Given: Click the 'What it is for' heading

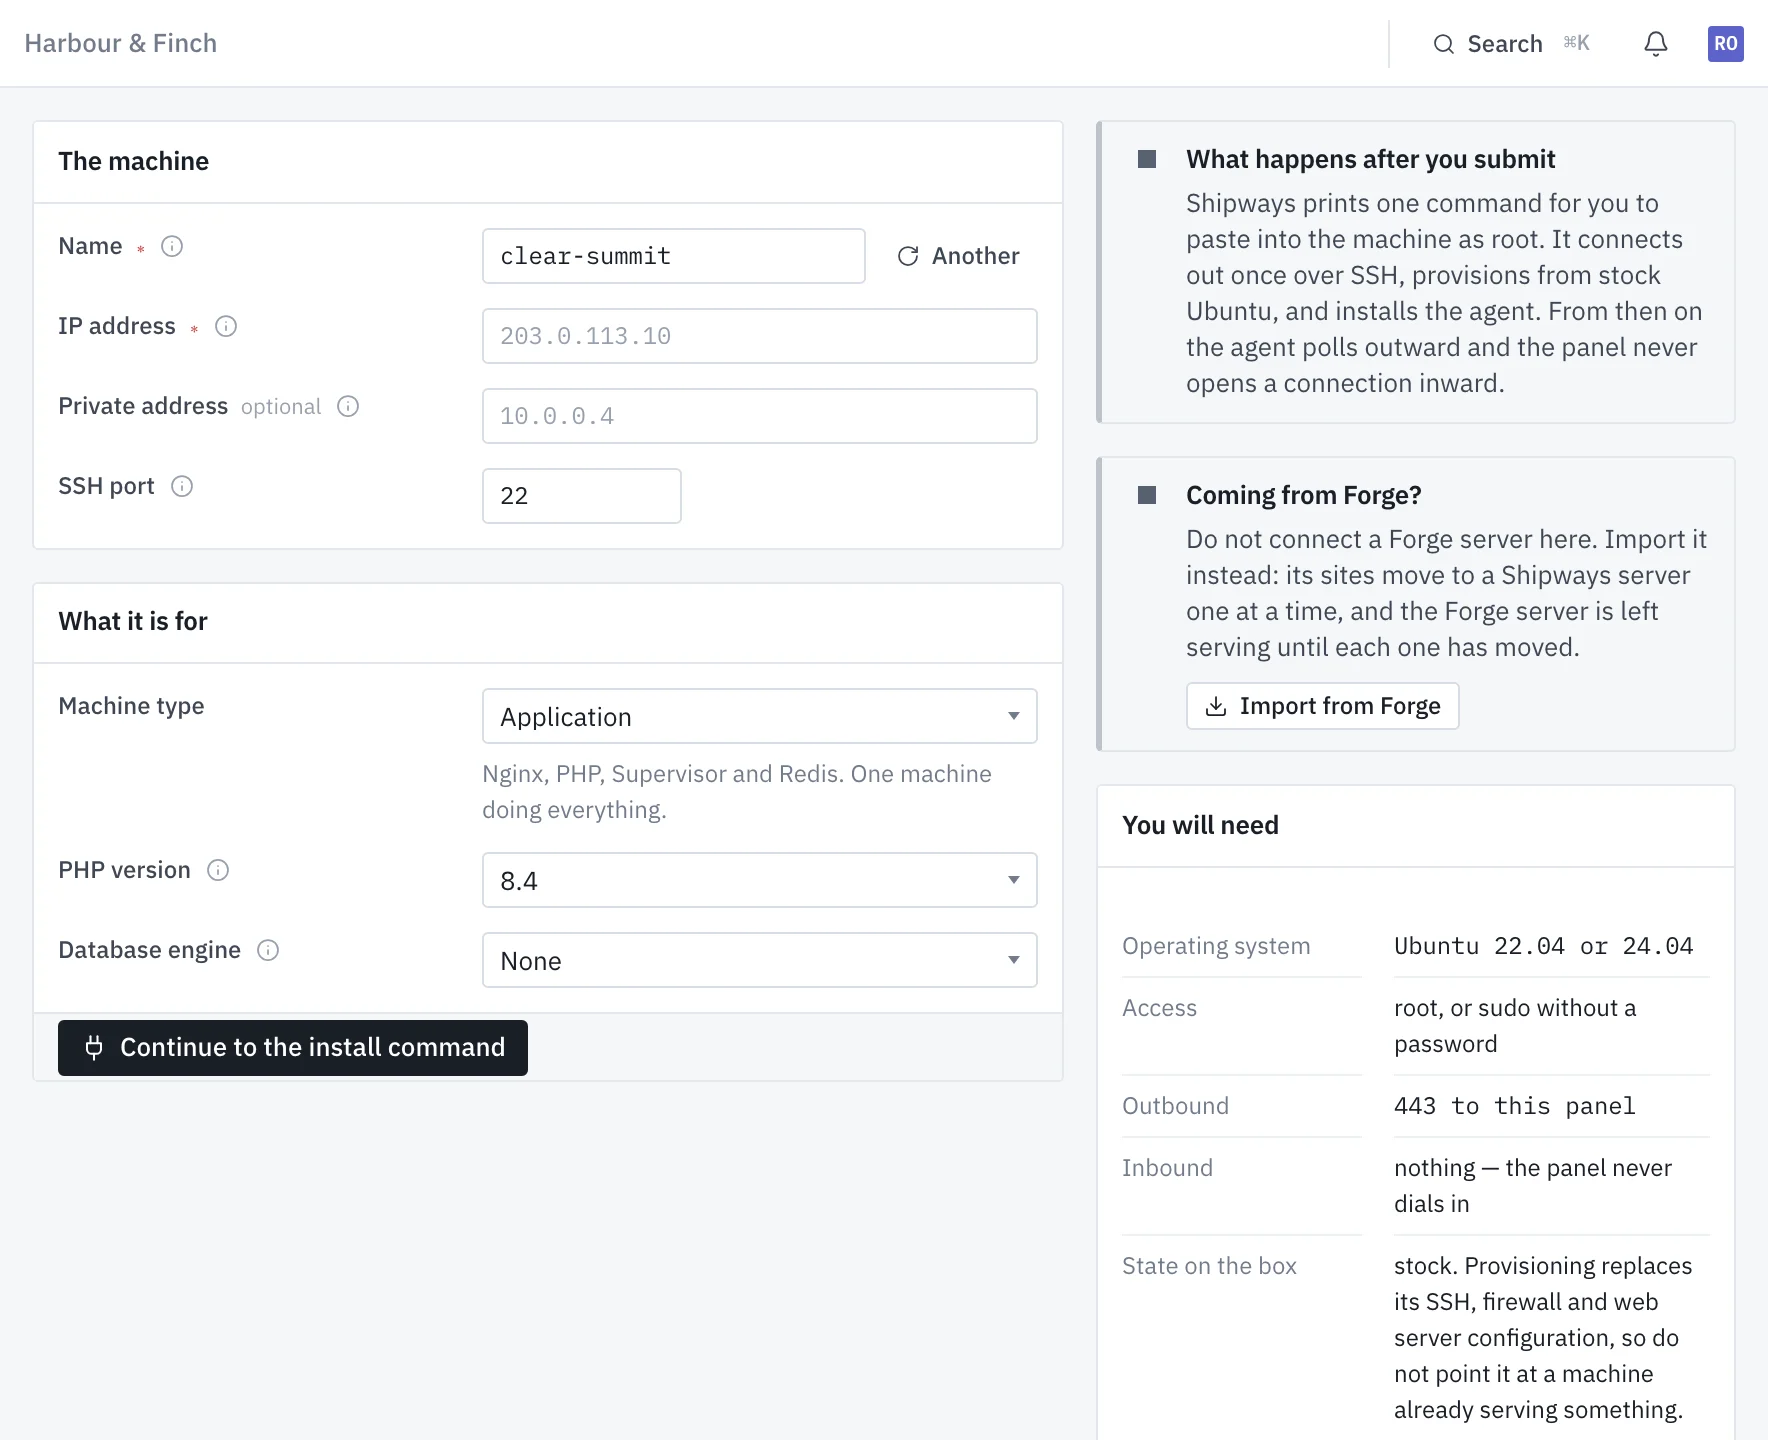Looking at the screenshot, I should [x=133, y=621].
